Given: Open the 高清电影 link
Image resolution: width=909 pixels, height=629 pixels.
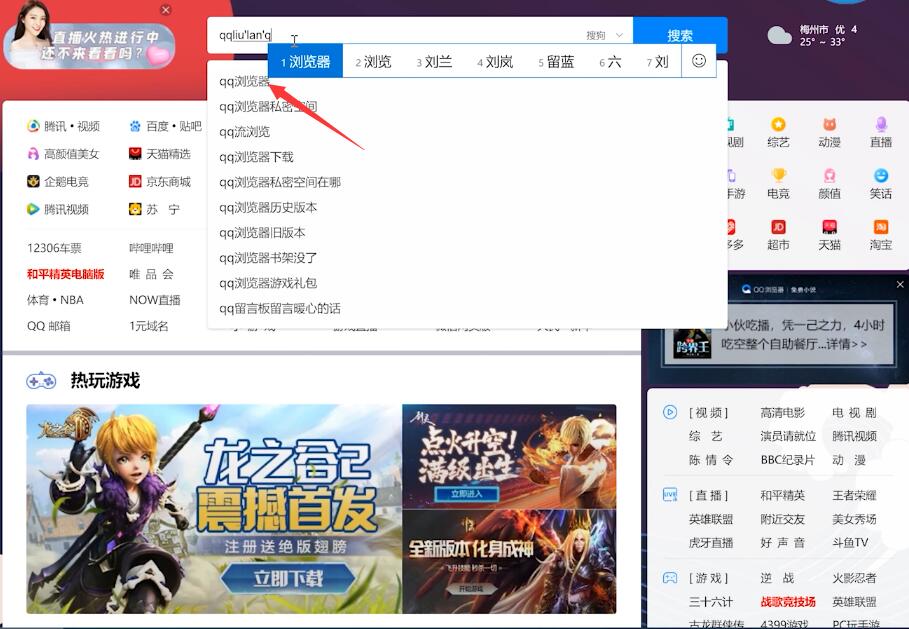Looking at the screenshot, I should coord(783,413).
